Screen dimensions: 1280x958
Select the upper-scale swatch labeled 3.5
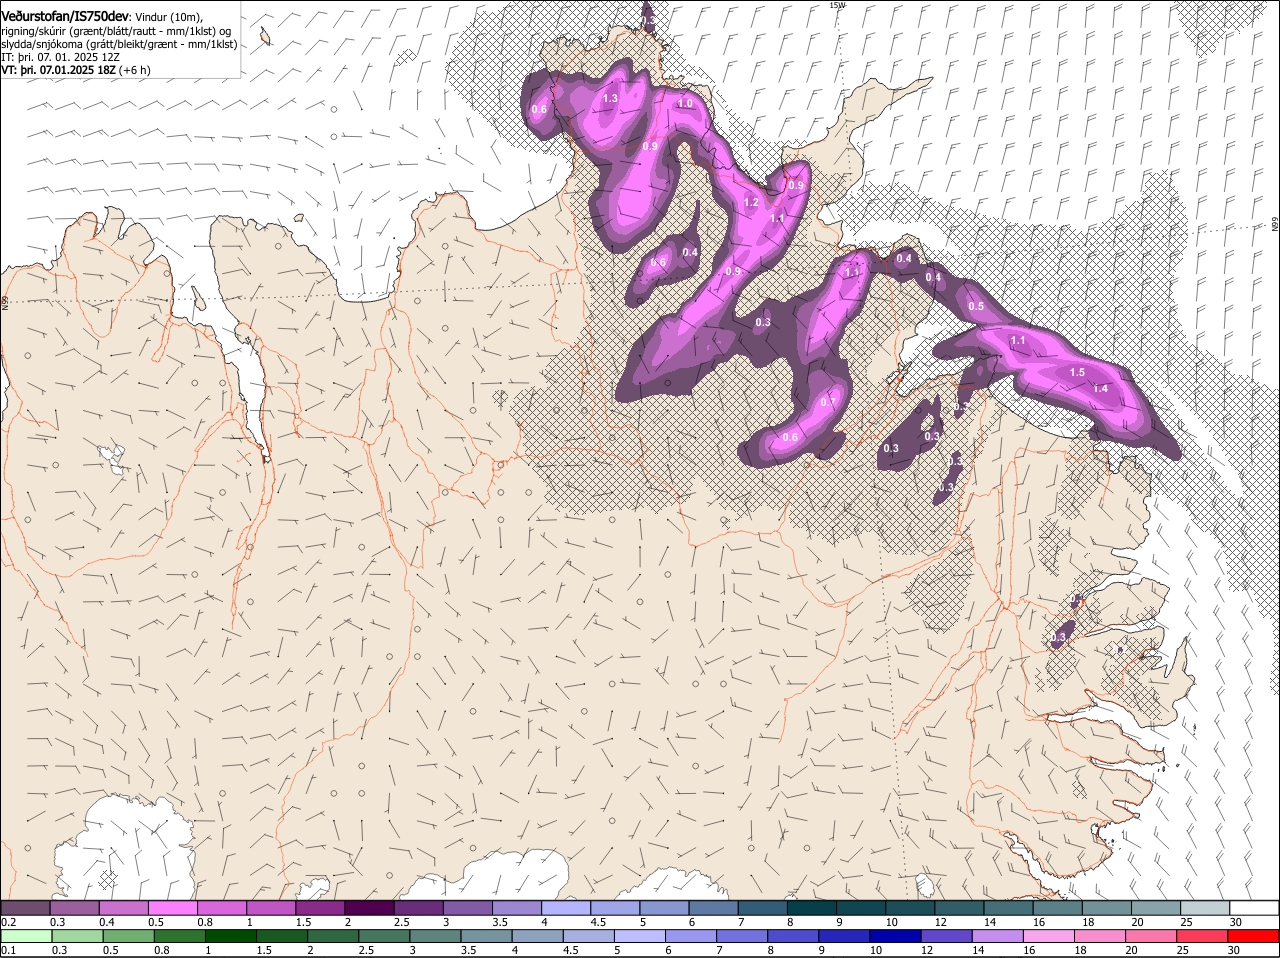[515, 907]
